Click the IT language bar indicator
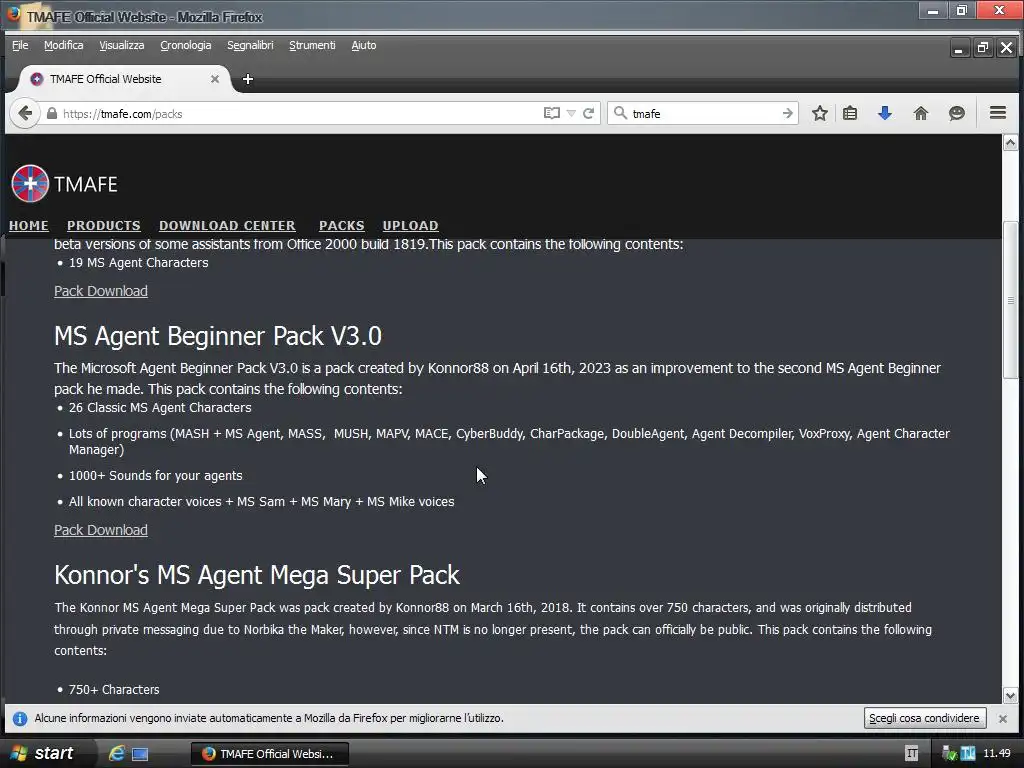The image size is (1024, 768). point(912,754)
